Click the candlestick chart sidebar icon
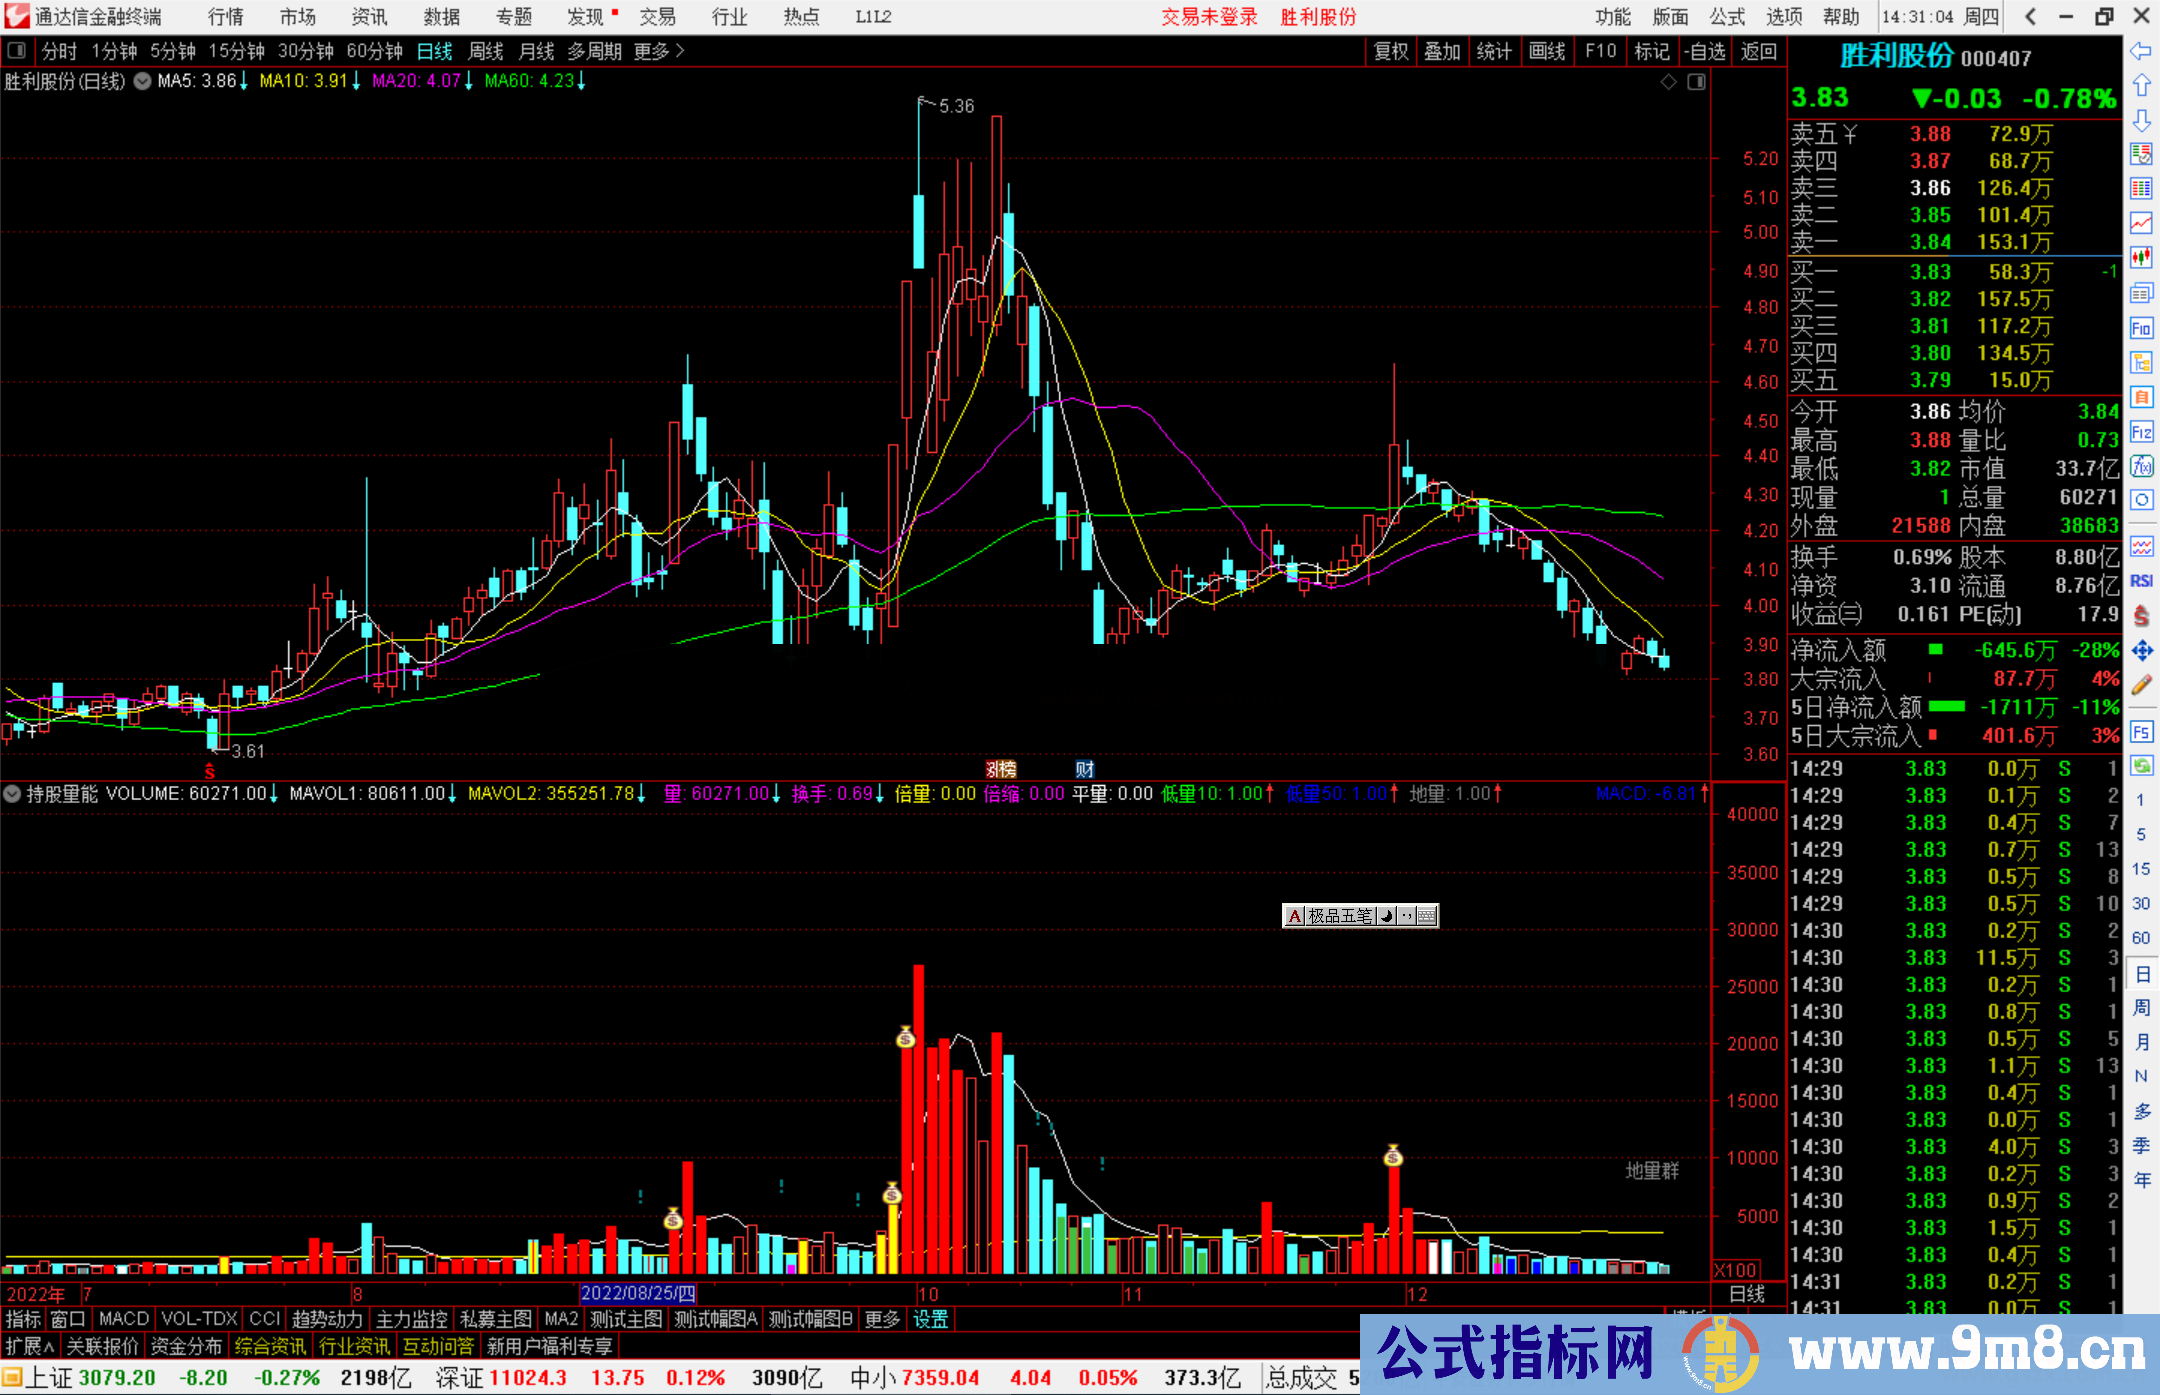The height and width of the screenshot is (1395, 2160). 2141,258
